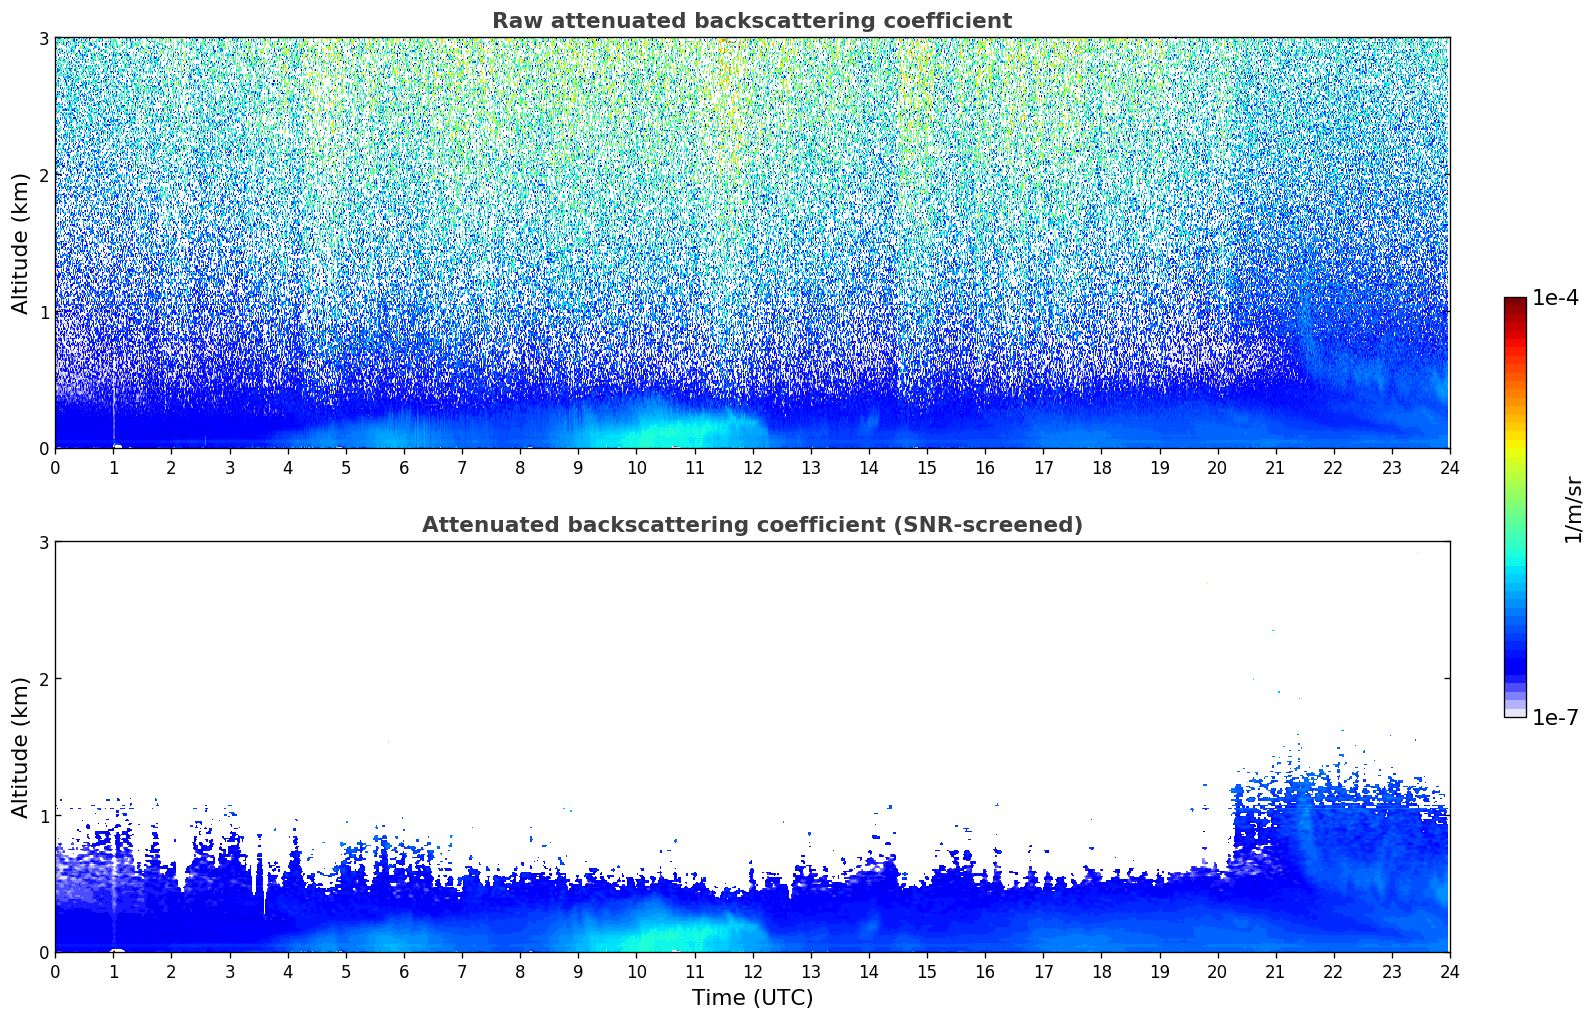1595x1020 pixels.
Task: Click the '1e-7' colorbar minimum label
Action: 1556,718
